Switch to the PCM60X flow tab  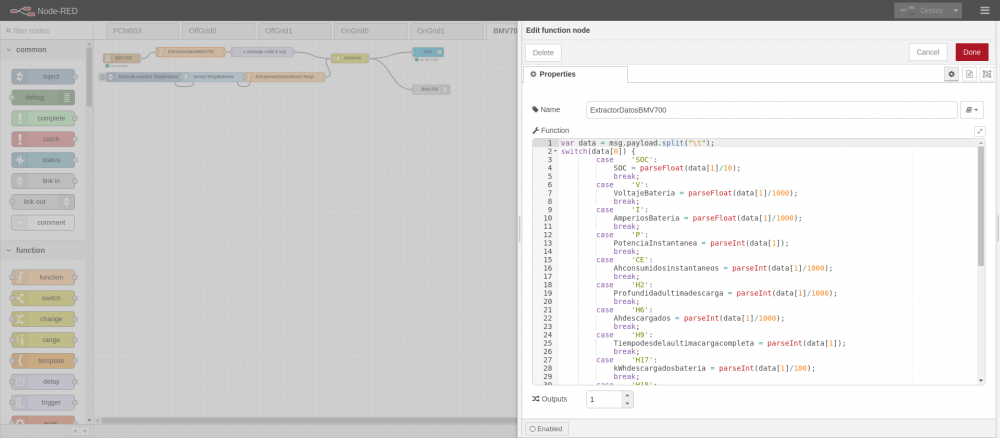point(142,31)
